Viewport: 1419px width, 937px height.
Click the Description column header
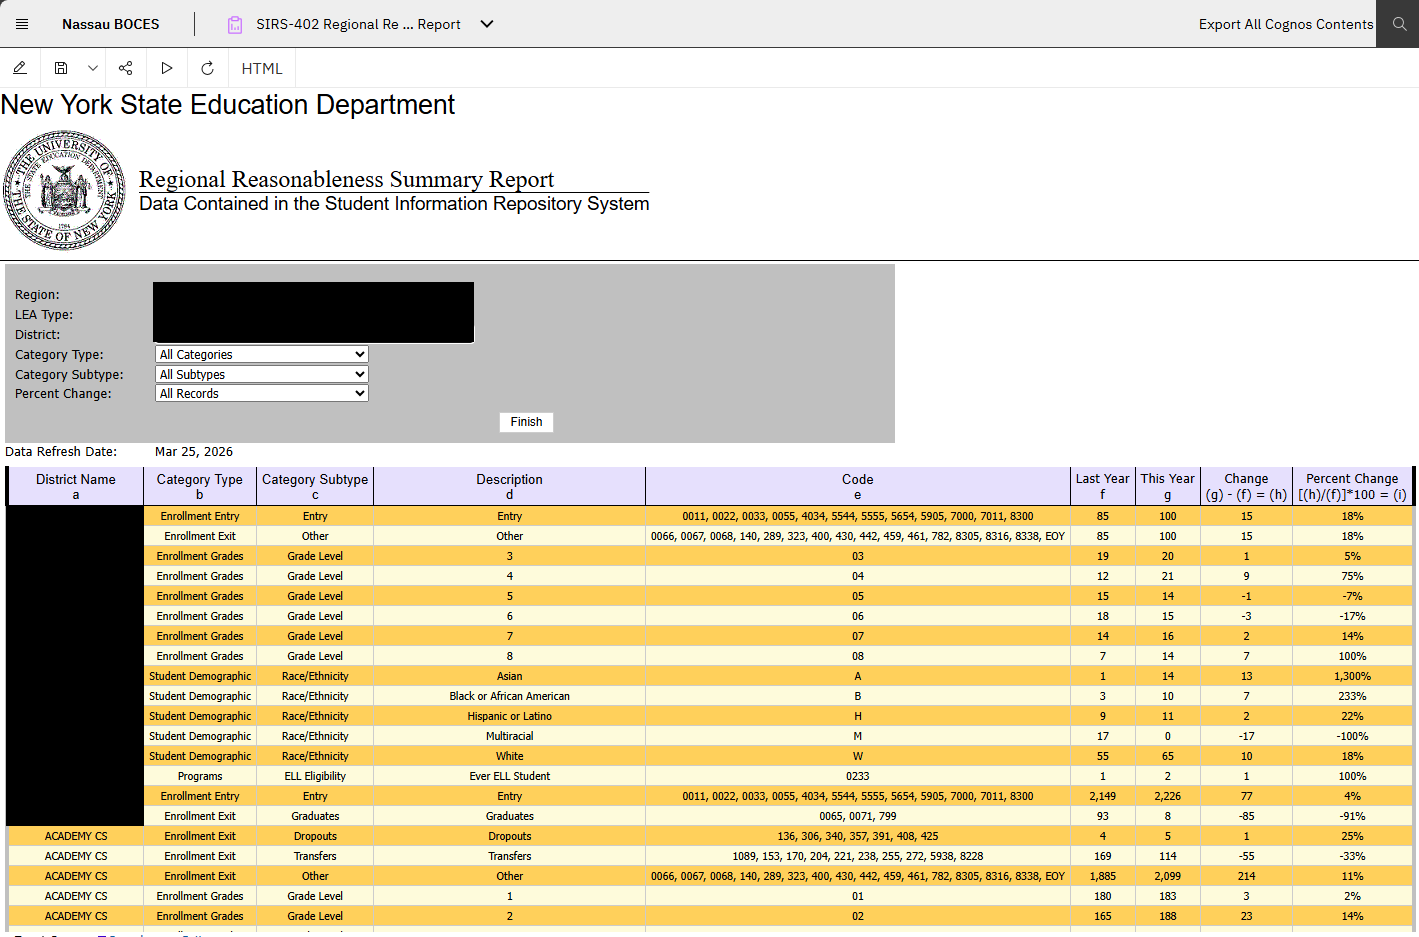pos(510,486)
